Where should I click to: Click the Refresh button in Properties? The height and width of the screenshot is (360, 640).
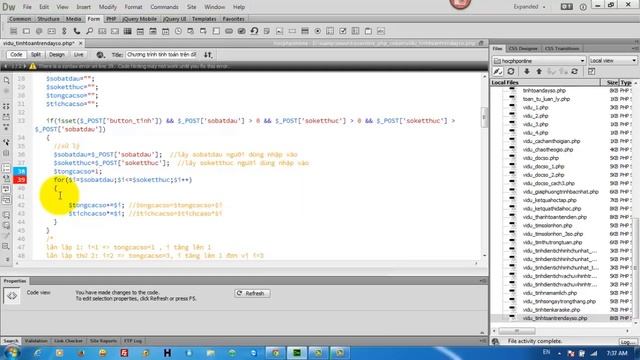pyautogui.click(x=252, y=293)
